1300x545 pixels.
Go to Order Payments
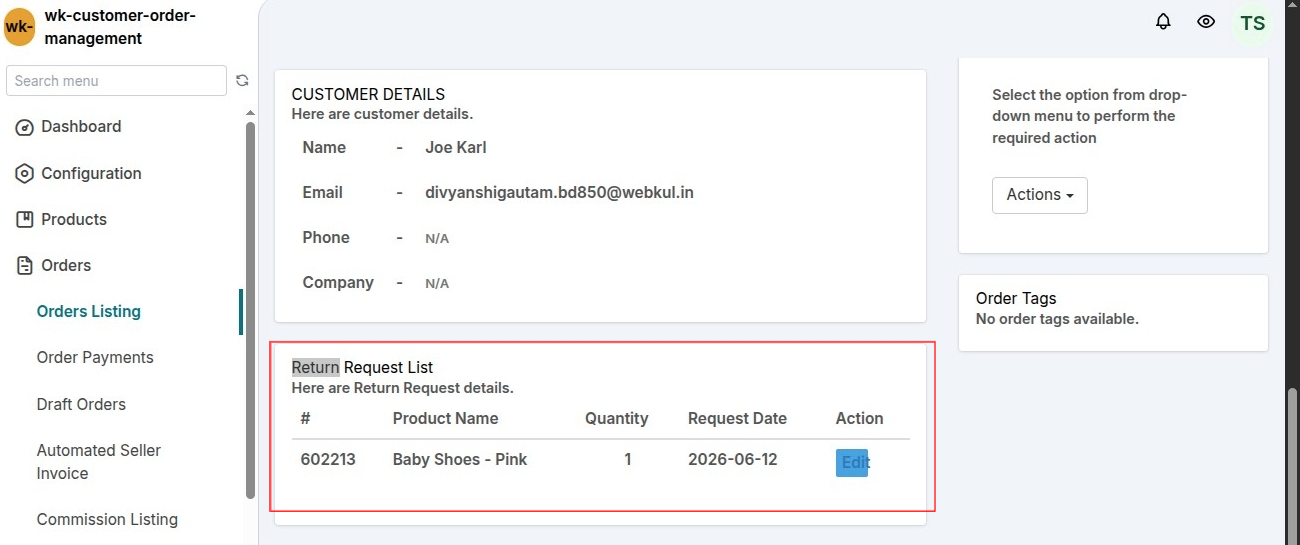95,357
